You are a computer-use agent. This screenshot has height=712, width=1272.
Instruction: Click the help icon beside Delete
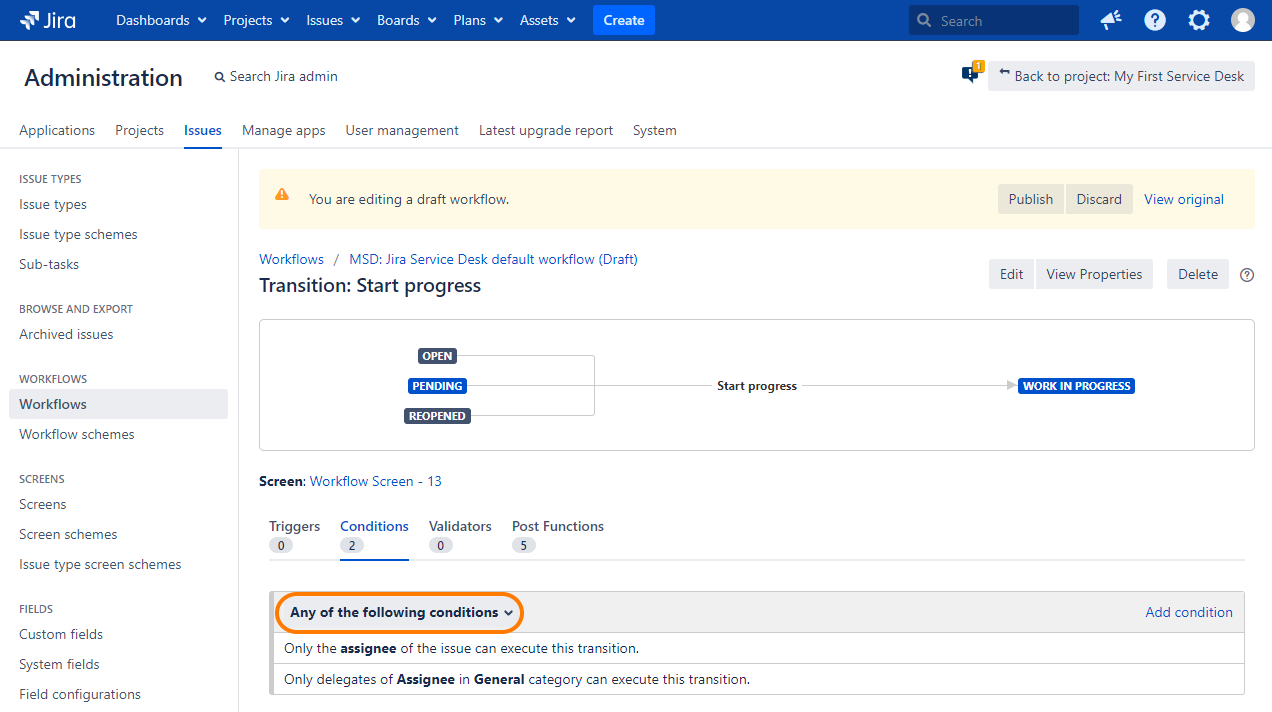(x=1246, y=275)
